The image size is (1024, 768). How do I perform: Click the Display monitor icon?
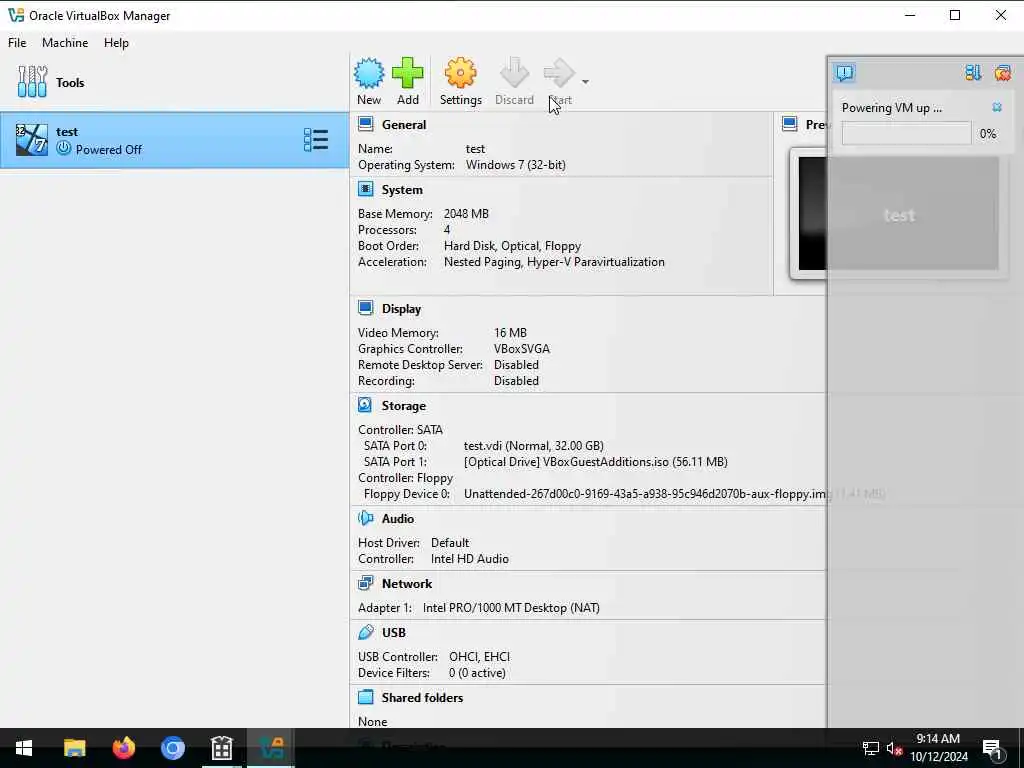point(366,308)
